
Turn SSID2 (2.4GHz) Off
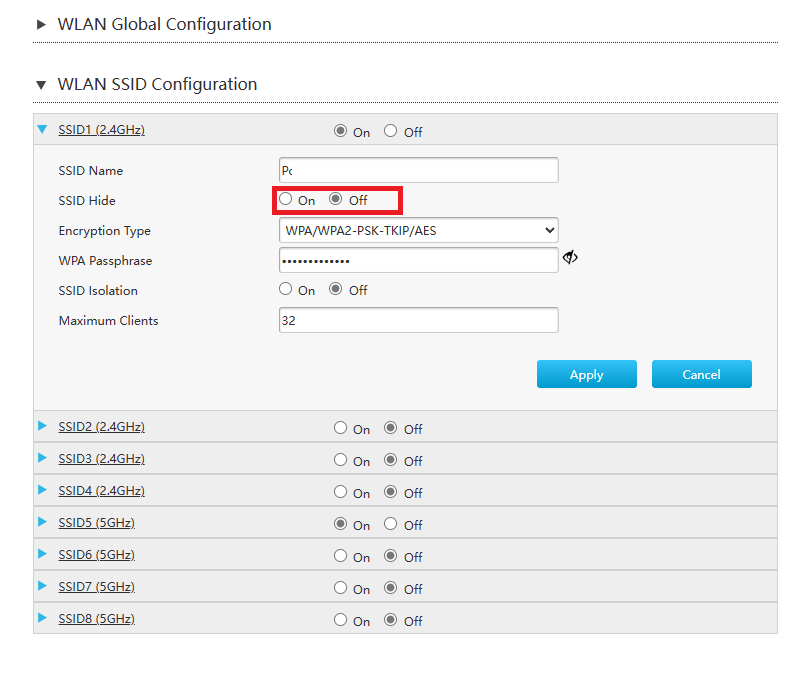tap(390, 428)
